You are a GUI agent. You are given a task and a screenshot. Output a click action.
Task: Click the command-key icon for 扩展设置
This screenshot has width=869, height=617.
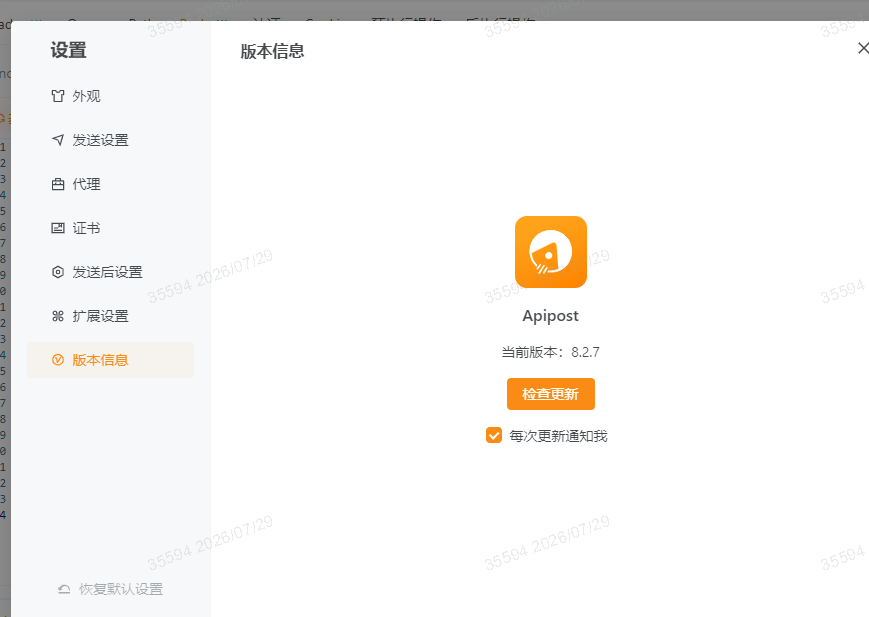(58, 316)
